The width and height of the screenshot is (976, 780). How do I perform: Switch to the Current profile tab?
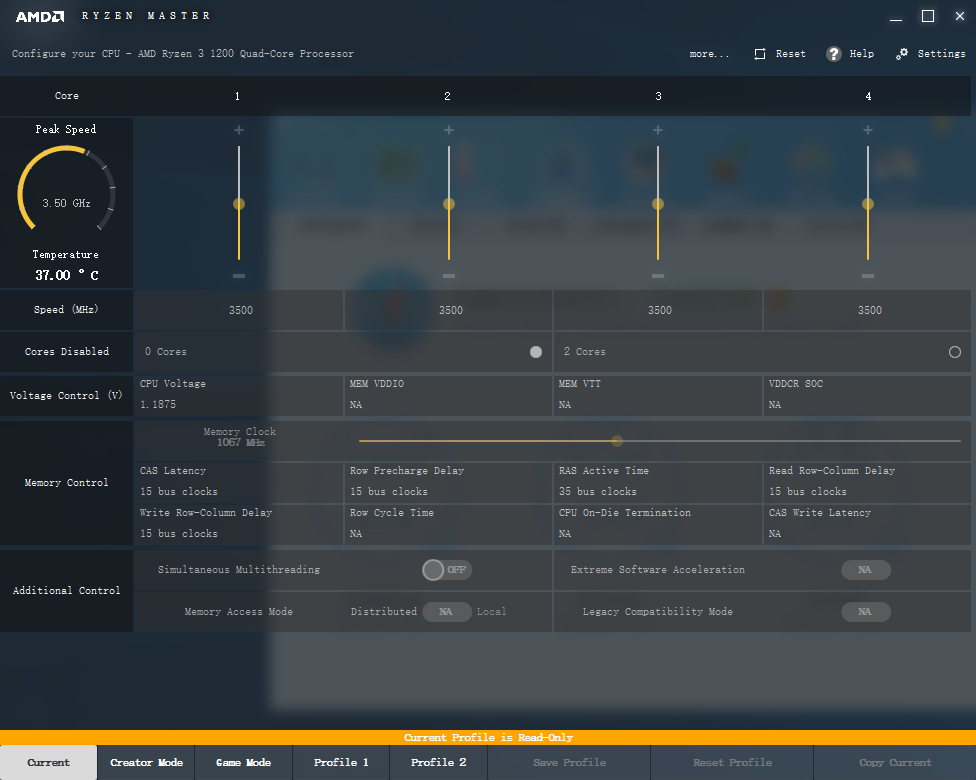pos(49,763)
